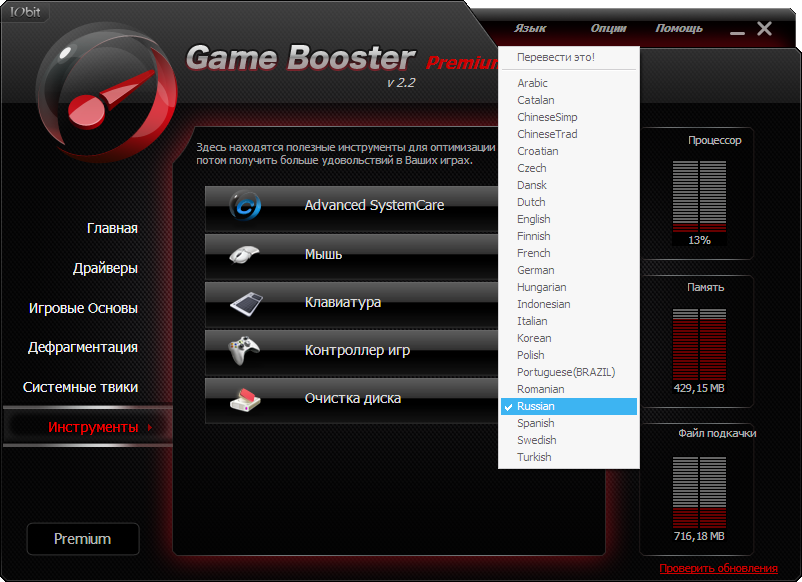
Task: Click the keyboard icon beside Клавиатура
Action: pos(246,303)
